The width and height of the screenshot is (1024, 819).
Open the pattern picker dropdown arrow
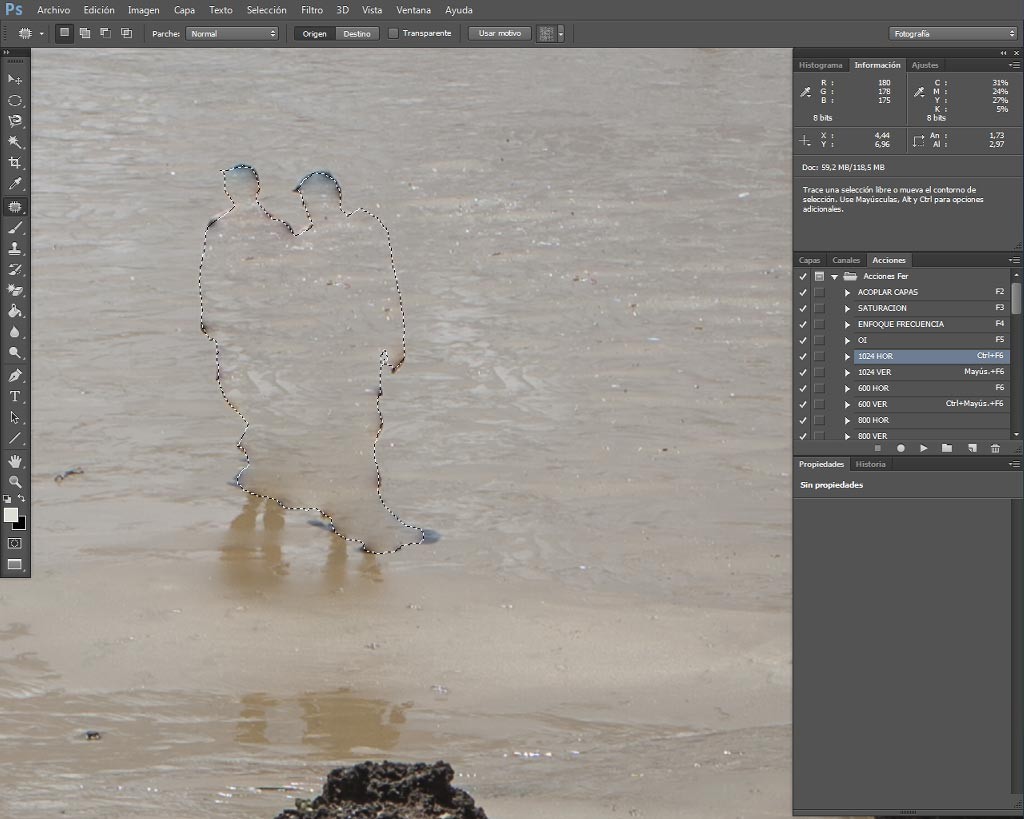(x=561, y=33)
